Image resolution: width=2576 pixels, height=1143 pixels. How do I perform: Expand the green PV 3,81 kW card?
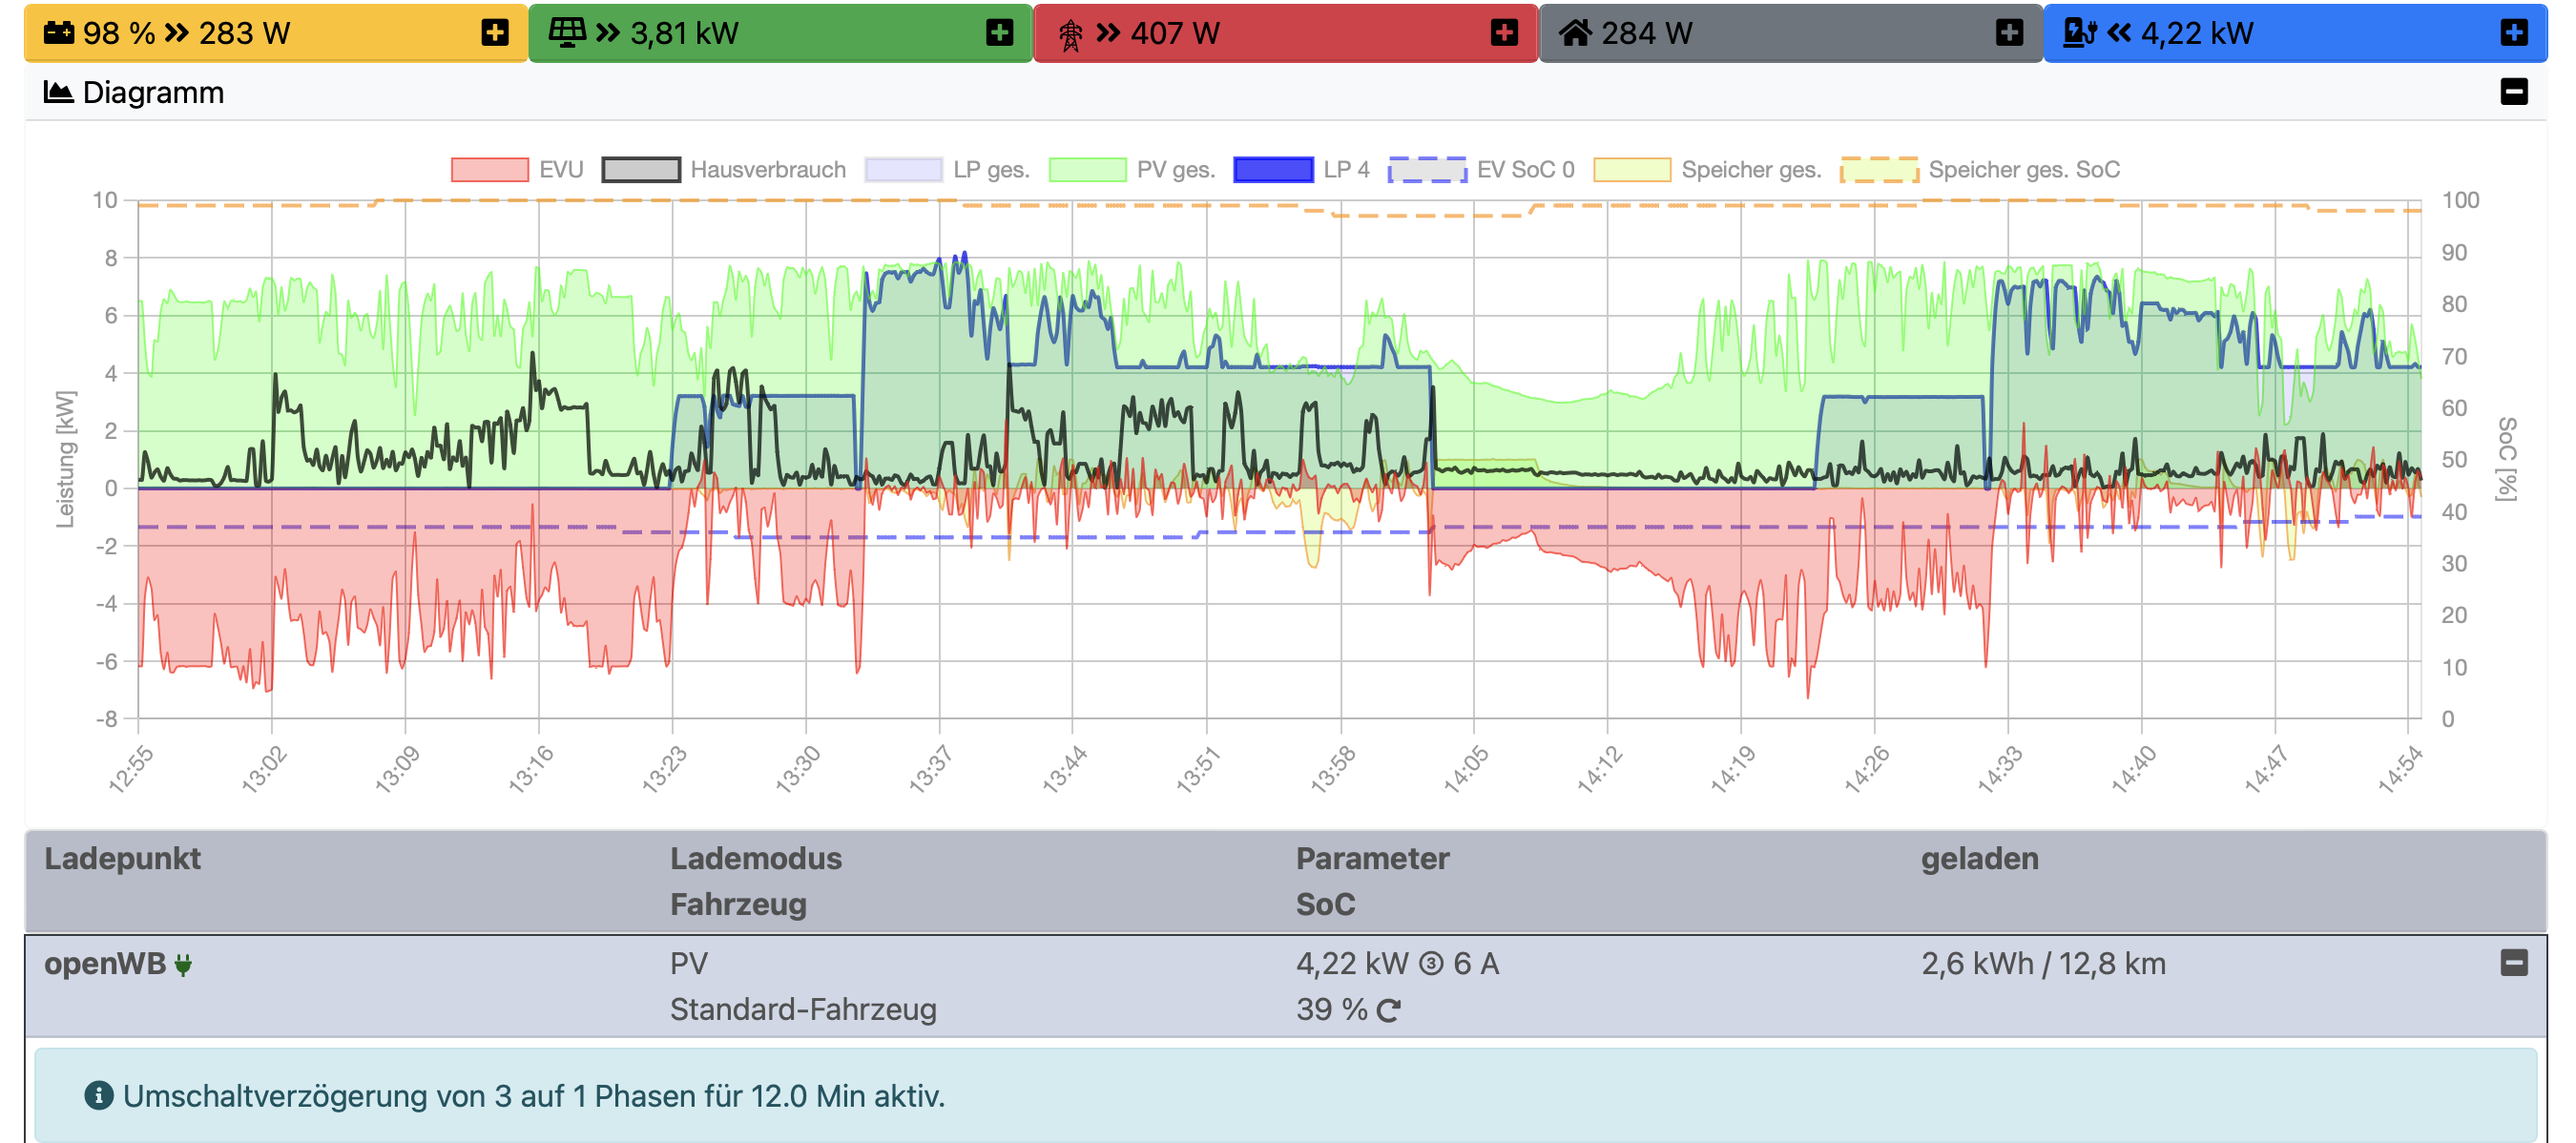999,33
